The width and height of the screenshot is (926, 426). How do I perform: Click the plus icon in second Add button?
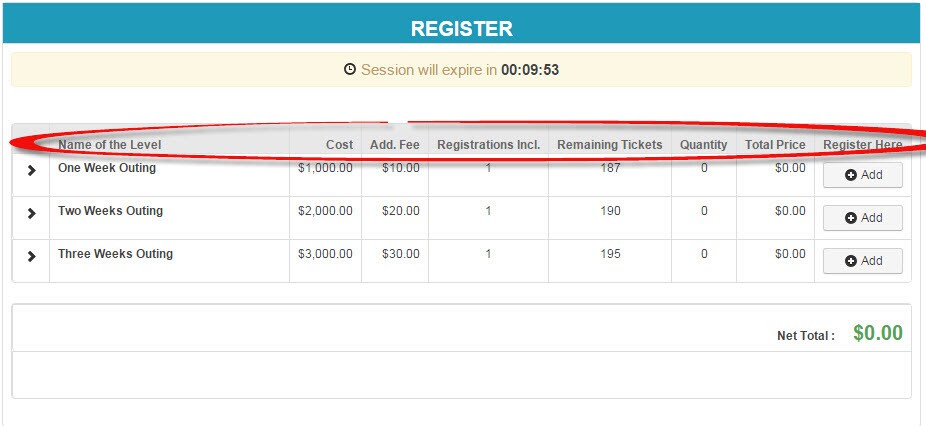tap(851, 219)
